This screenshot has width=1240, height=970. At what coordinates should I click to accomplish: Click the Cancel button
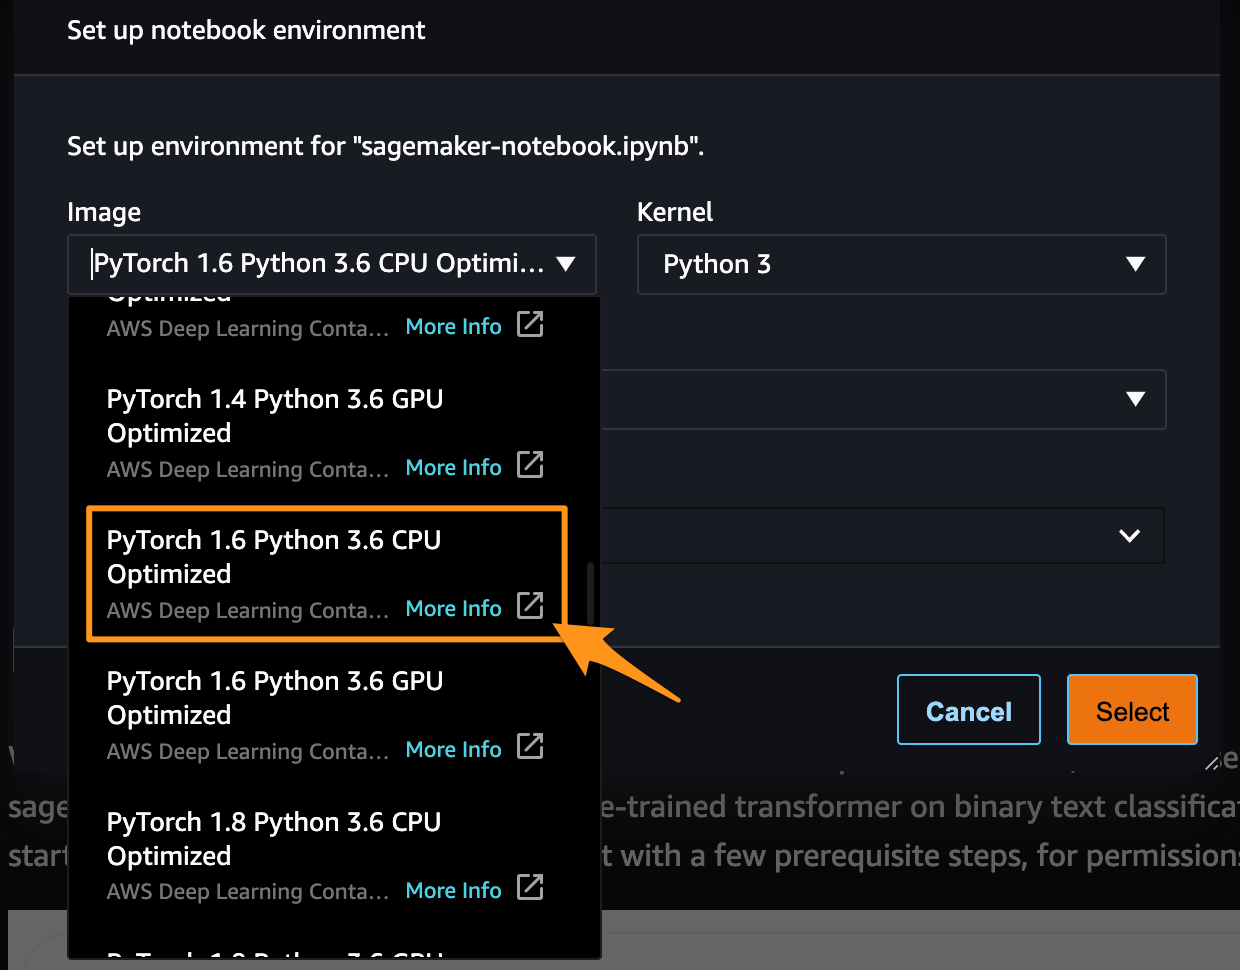coord(968,711)
